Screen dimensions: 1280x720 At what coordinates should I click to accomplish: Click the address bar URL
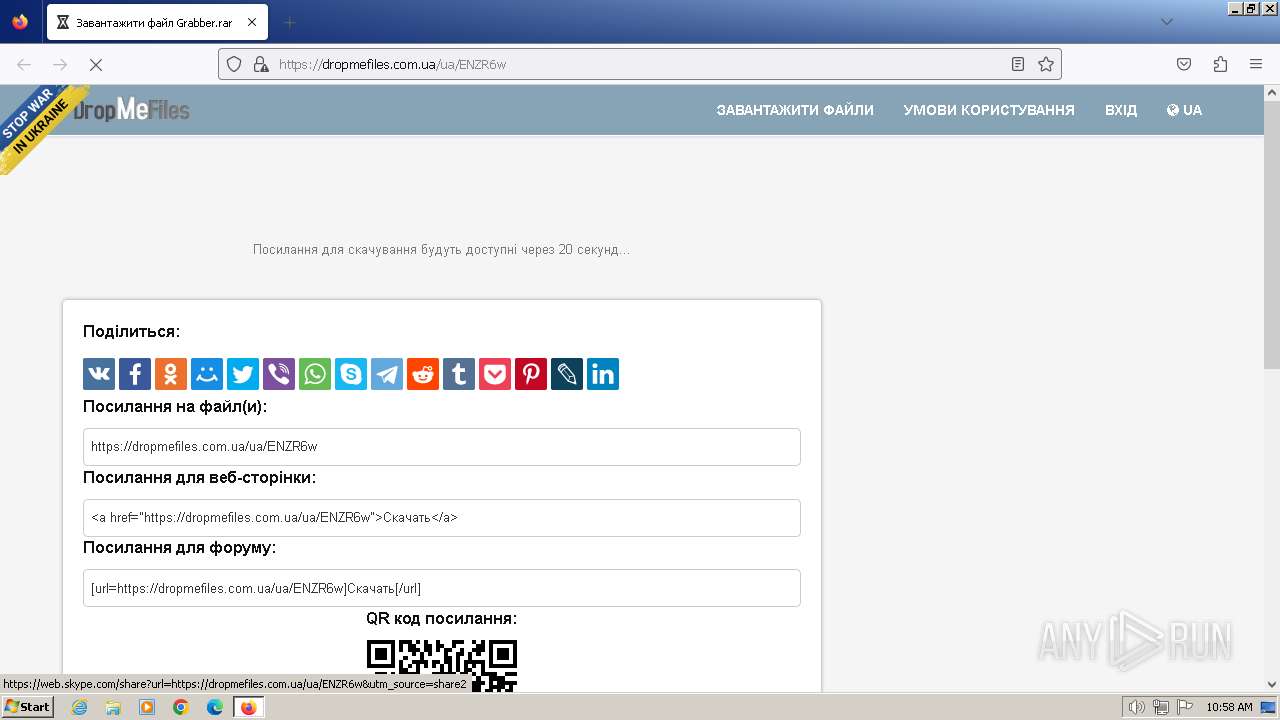coord(392,64)
